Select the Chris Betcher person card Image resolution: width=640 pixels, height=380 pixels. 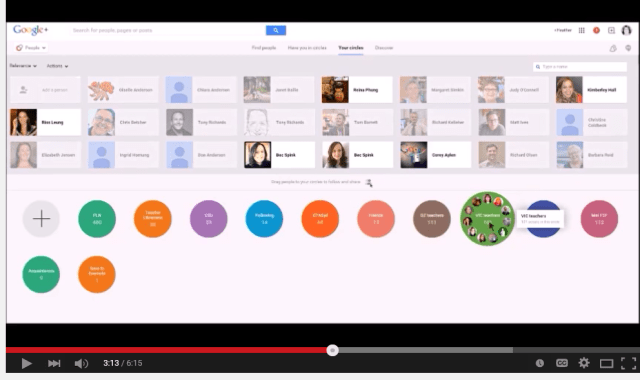click(123, 122)
